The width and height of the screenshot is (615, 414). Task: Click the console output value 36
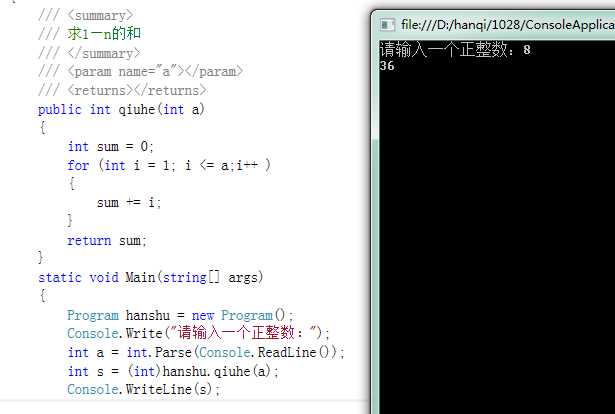click(387, 65)
